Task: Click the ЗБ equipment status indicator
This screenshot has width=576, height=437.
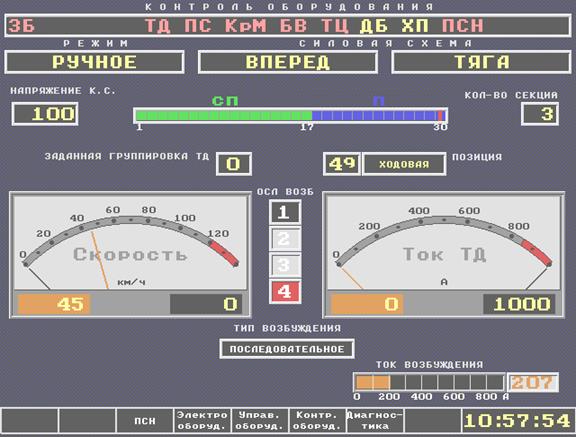Action: coord(22,26)
